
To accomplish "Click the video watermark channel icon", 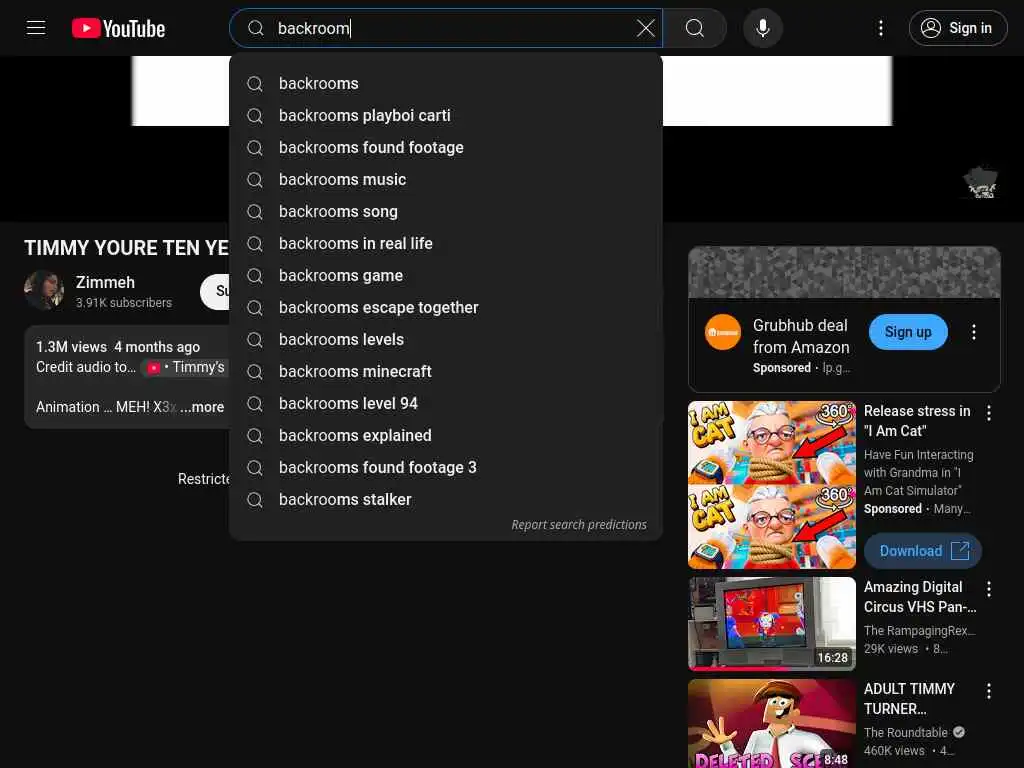I will point(981,183).
